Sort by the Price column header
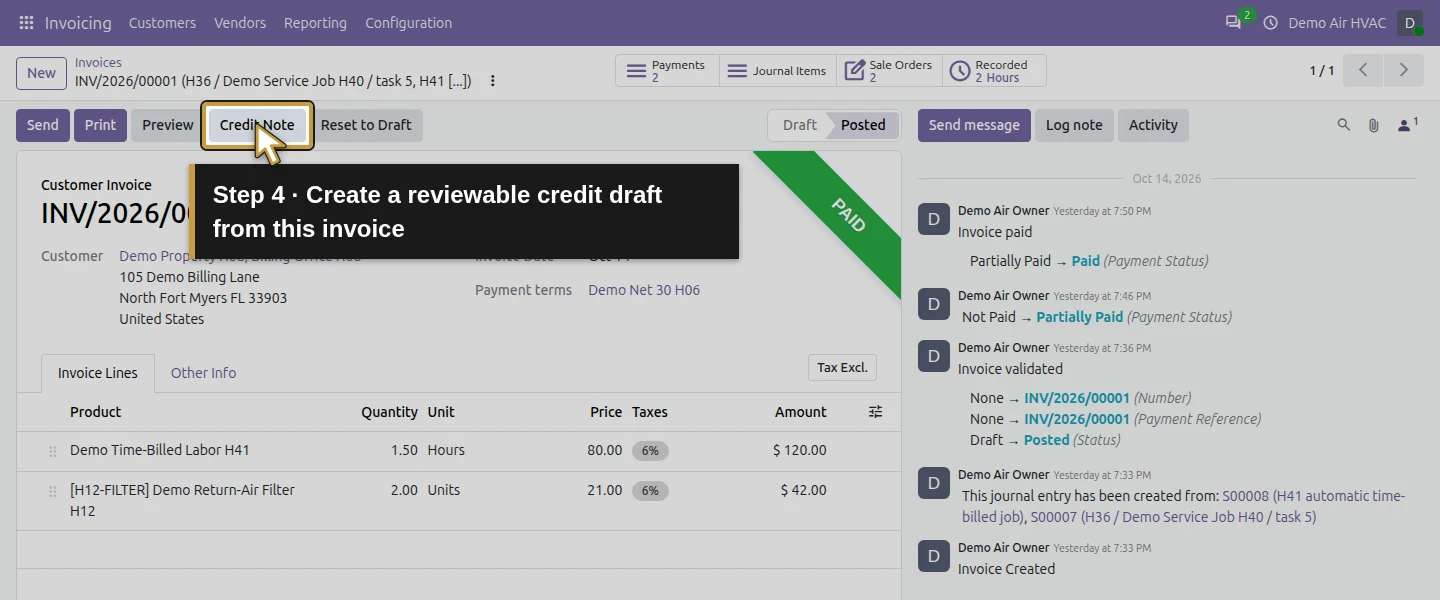Image resolution: width=1440 pixels, height=600 pixels. 606,412
